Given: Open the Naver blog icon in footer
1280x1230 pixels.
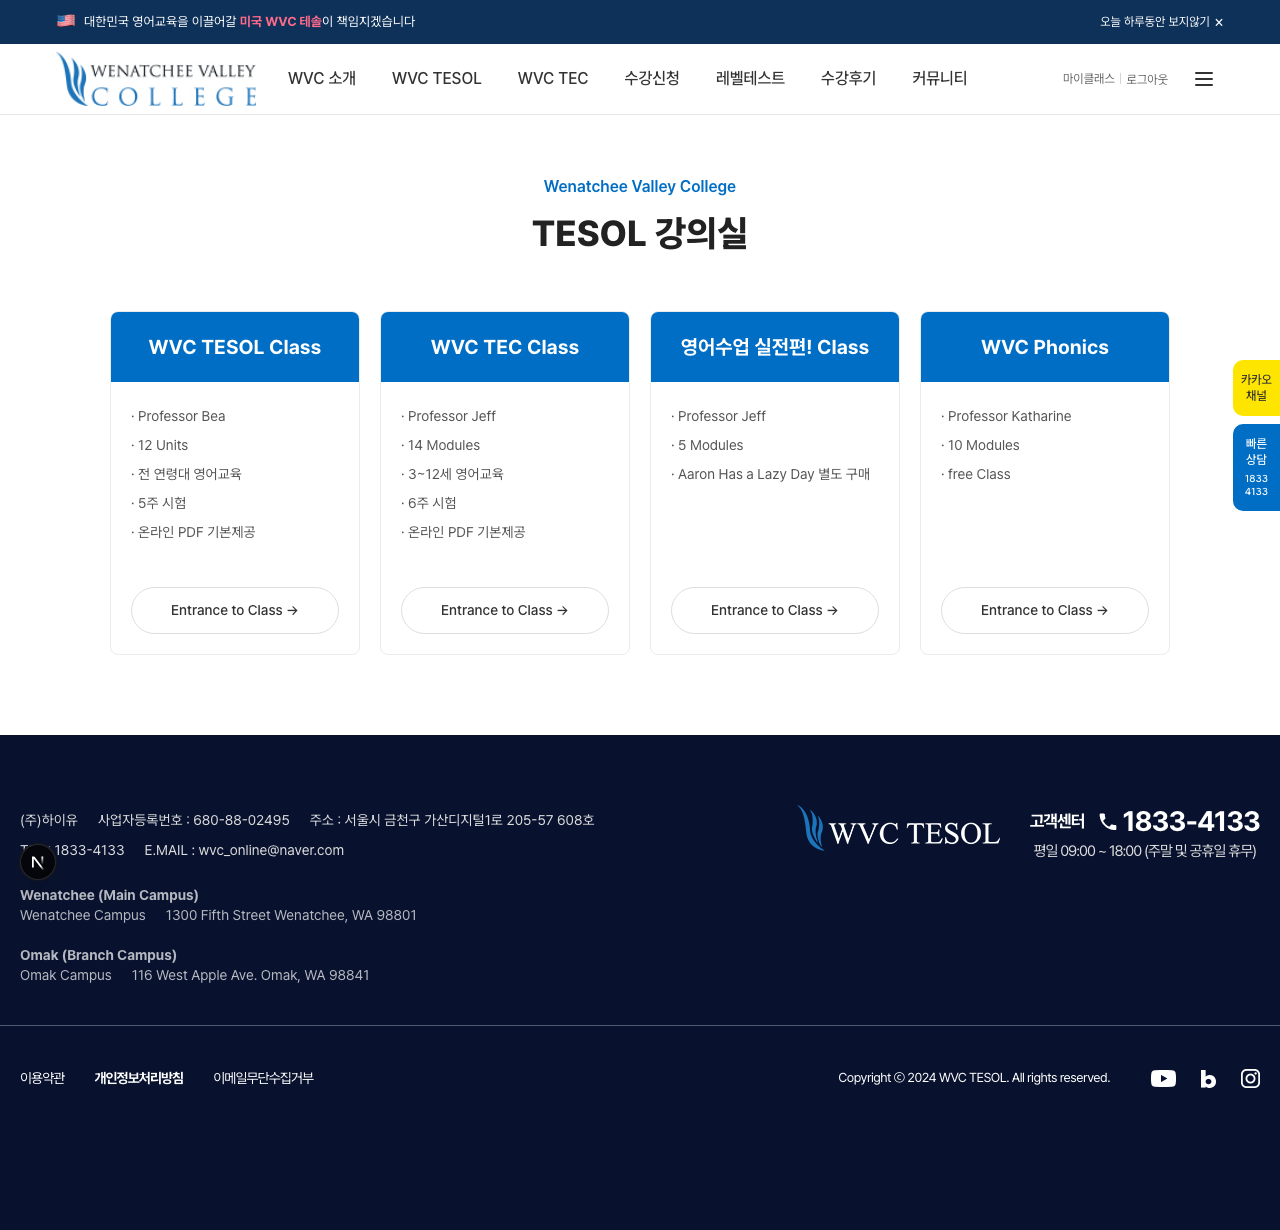Looking at the screenshot, I should click(x=1208, y=1078).
